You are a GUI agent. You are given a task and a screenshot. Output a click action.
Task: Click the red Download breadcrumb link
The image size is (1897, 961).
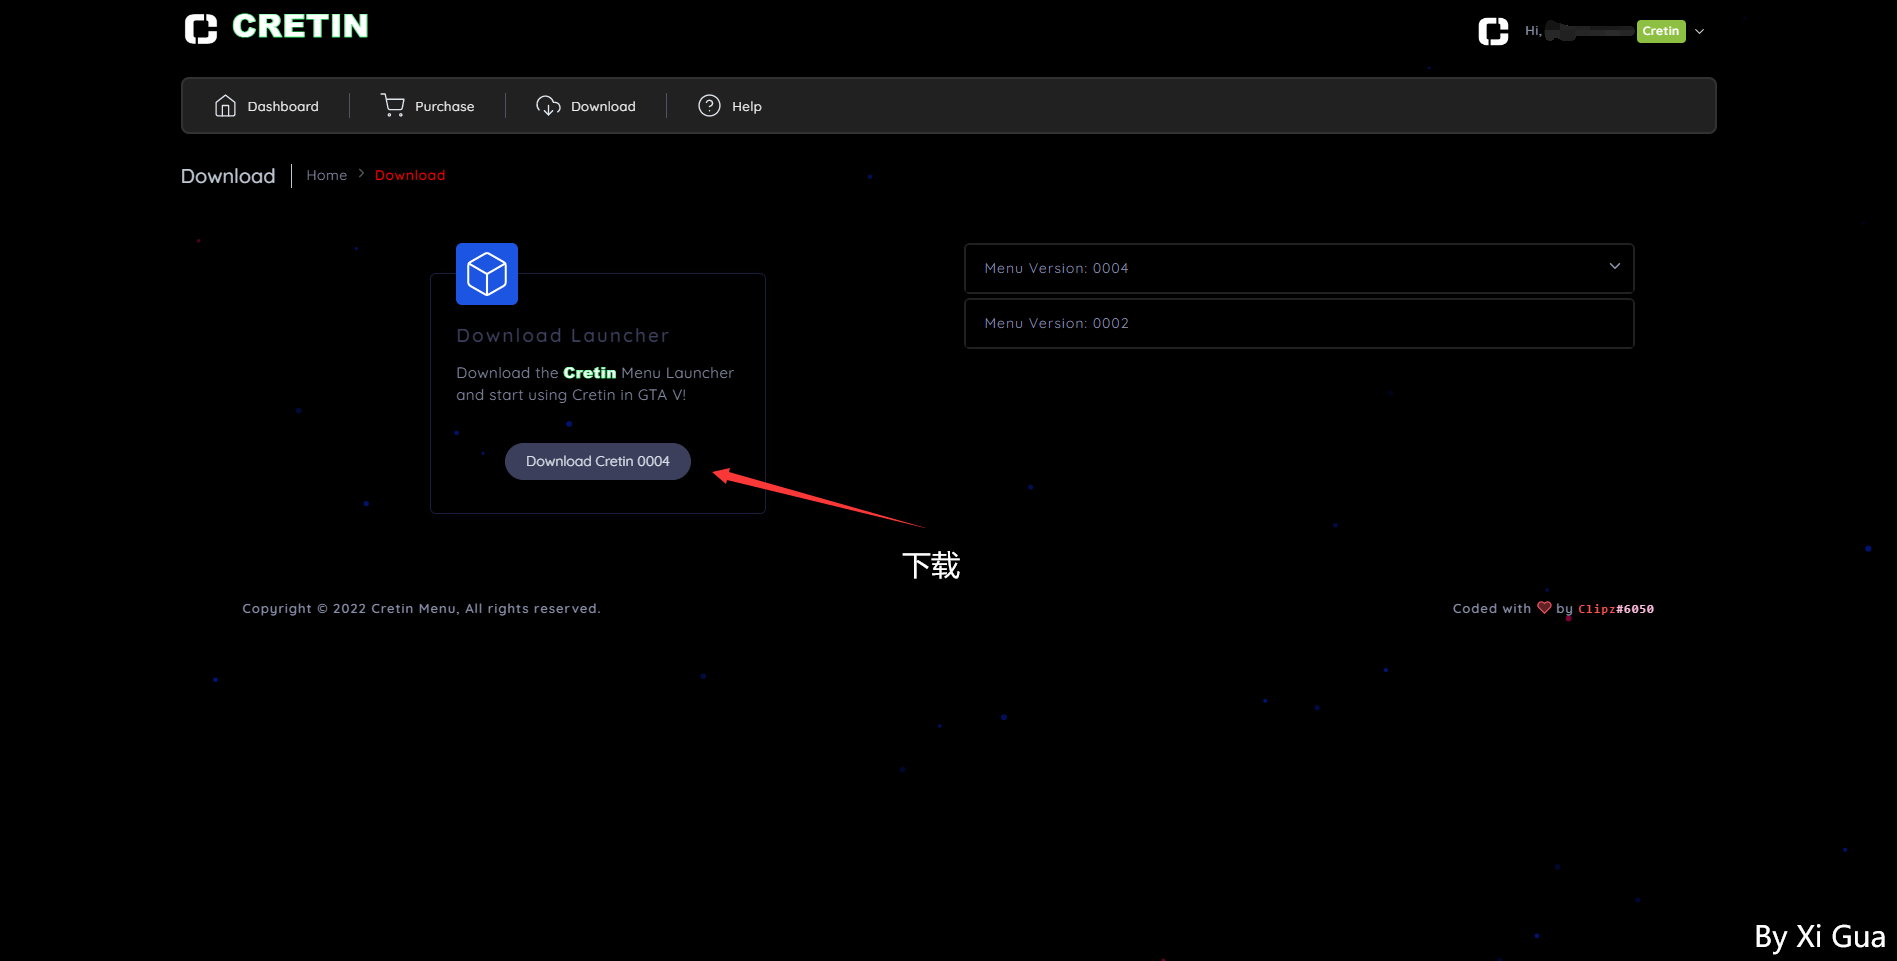pyautogui.click(x=410, y=175)
